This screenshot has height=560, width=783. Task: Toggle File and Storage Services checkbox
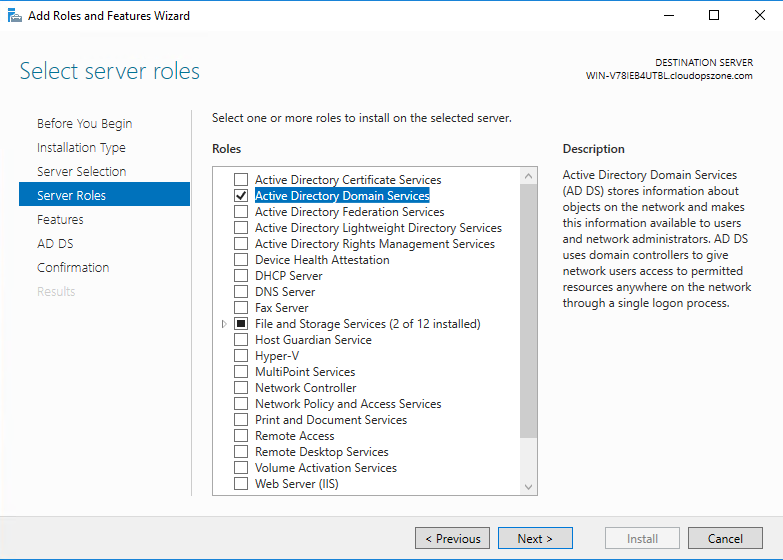click(x=241, y=323)
